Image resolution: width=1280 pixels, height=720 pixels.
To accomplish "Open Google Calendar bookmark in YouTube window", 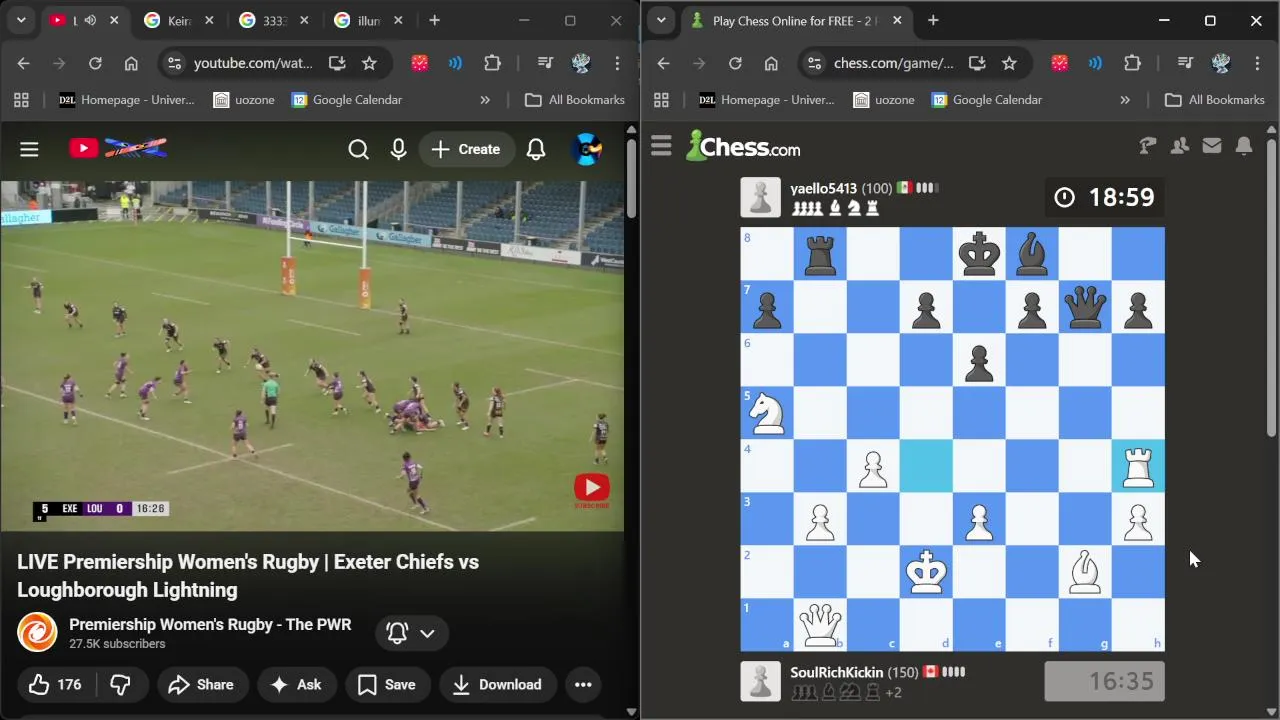I will click(346, 100).
